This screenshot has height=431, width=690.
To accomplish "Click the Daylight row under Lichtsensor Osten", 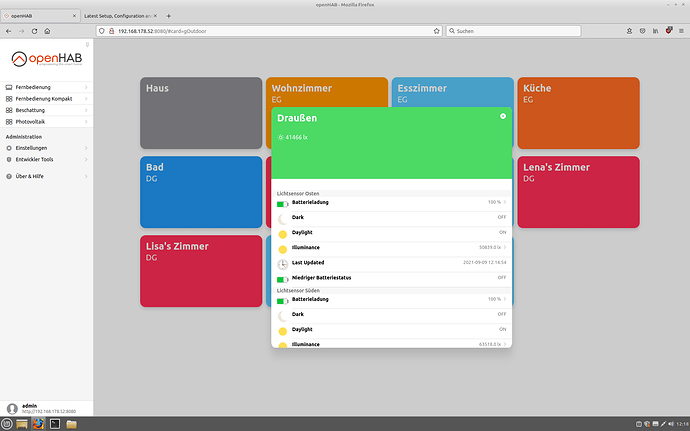I will [392, 234].
